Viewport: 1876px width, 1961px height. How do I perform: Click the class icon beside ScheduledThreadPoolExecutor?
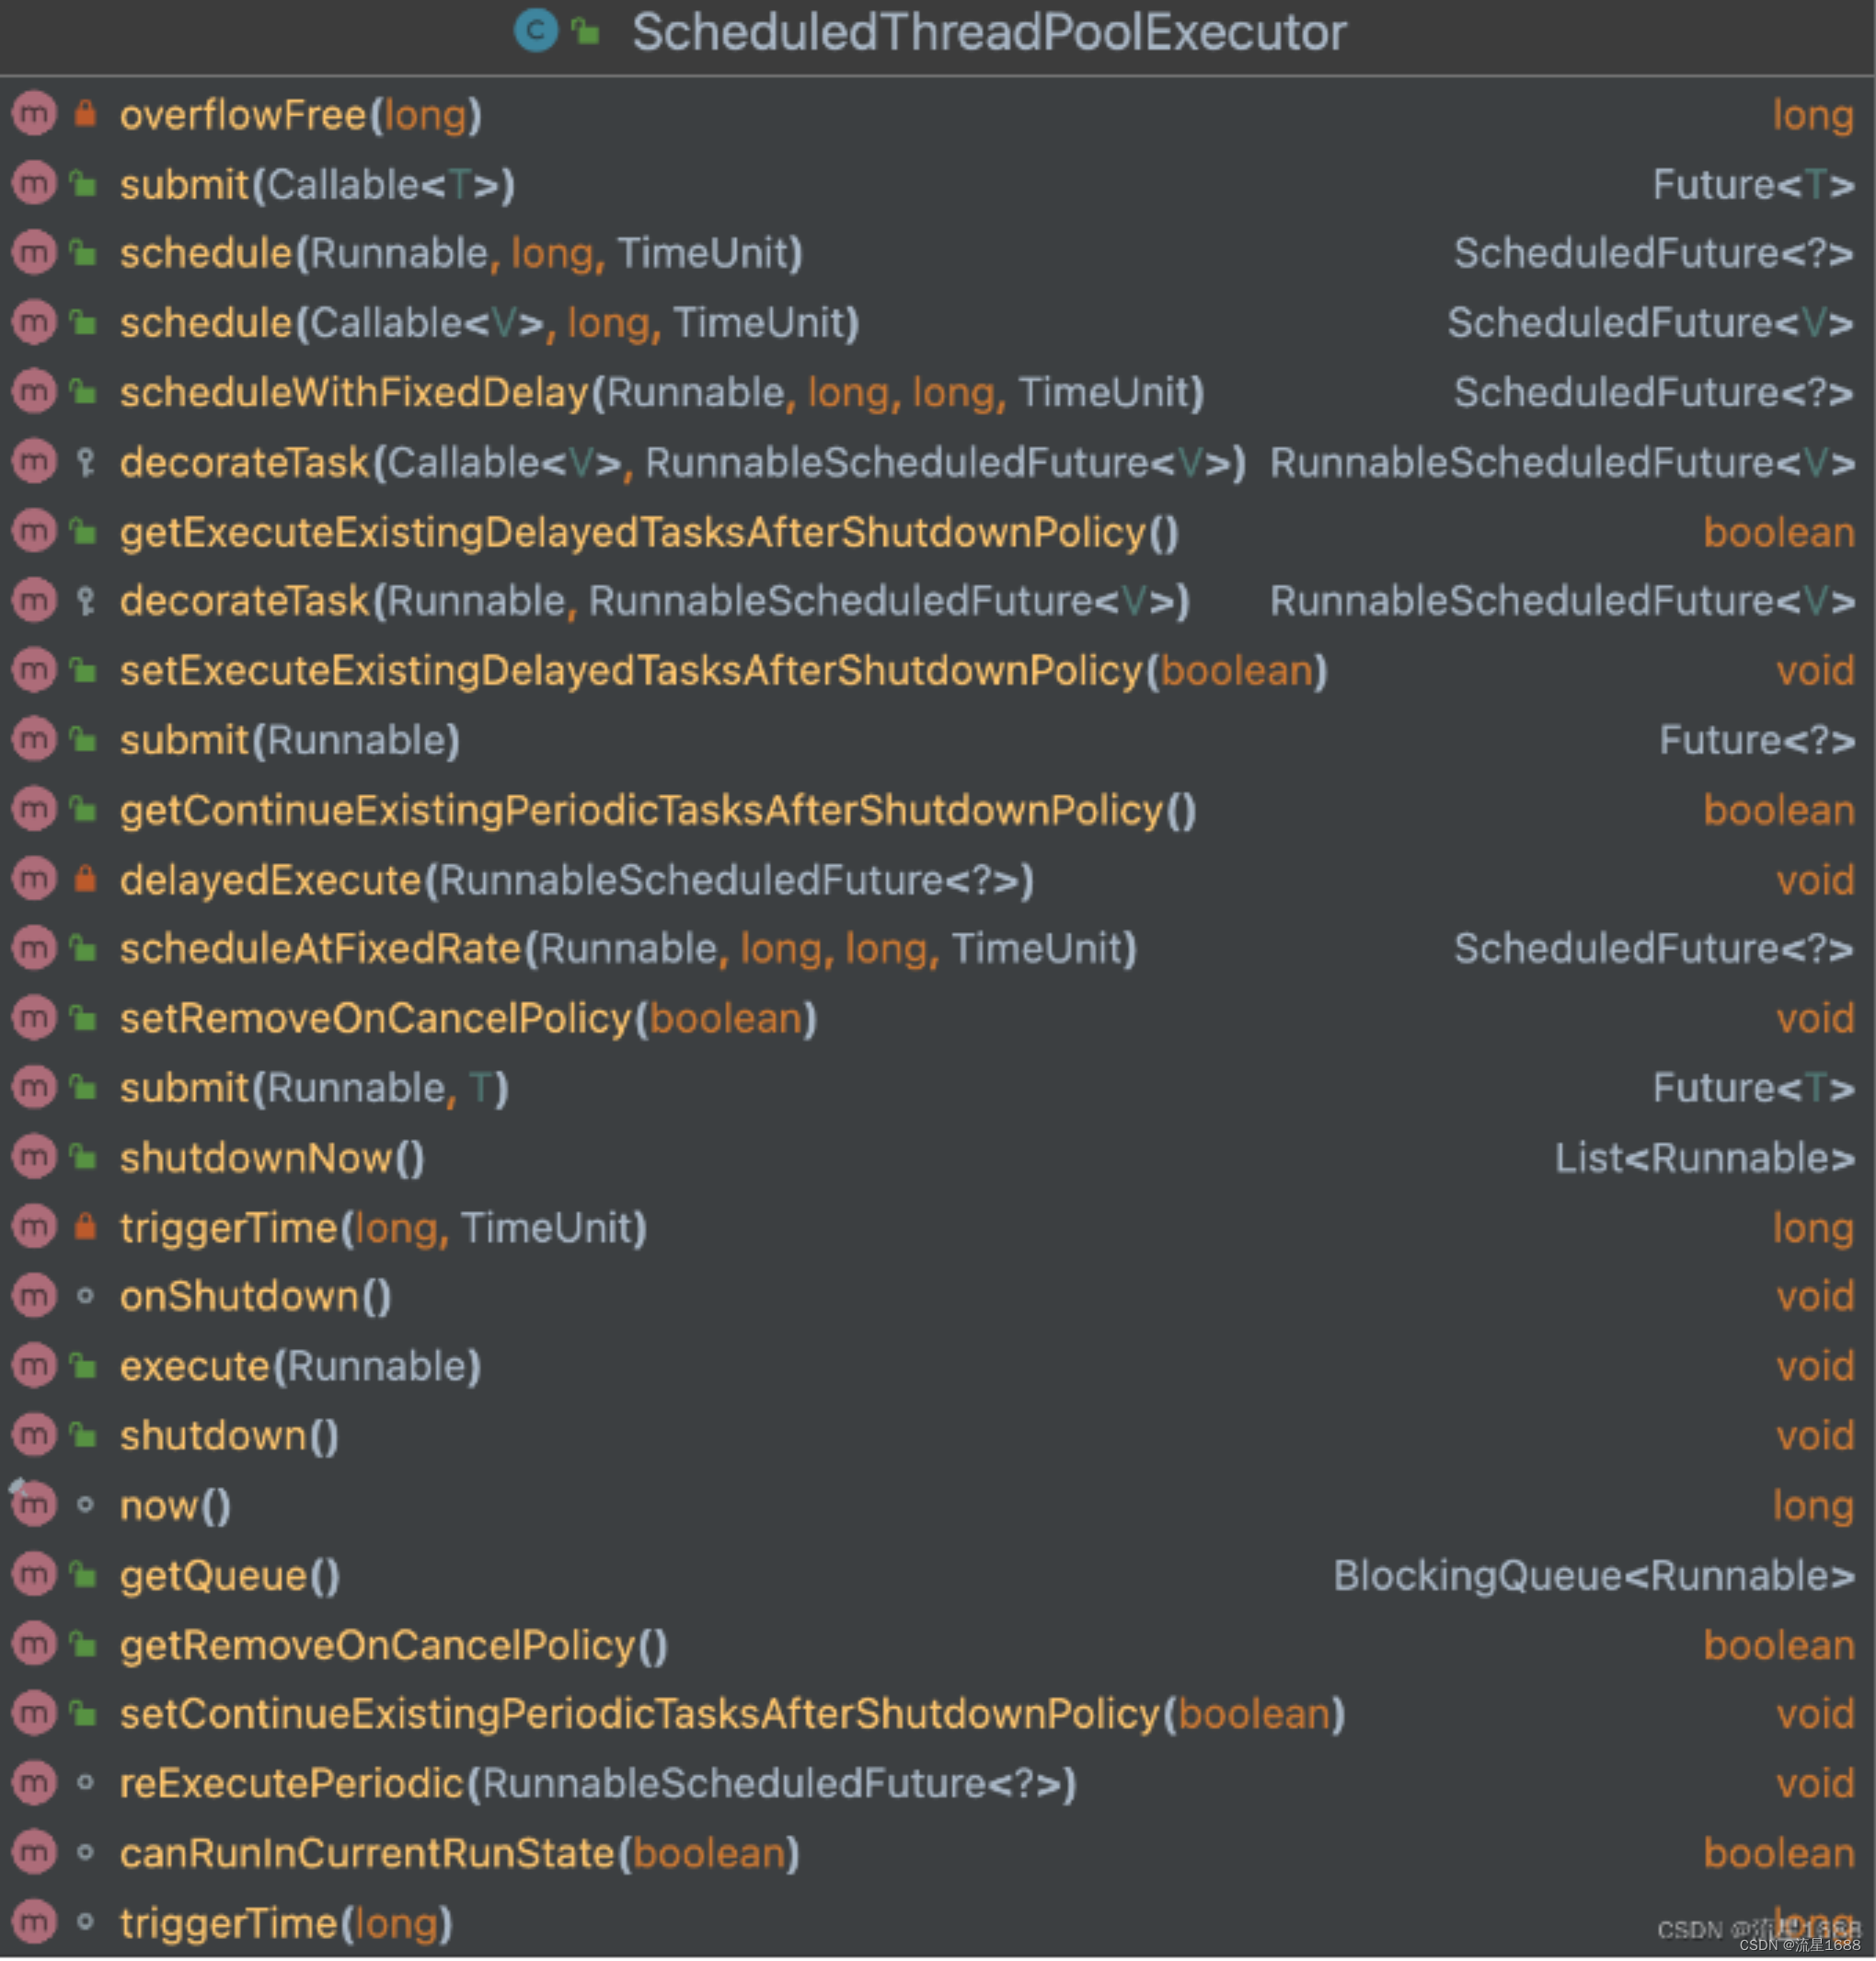click(x=535, y=31)
